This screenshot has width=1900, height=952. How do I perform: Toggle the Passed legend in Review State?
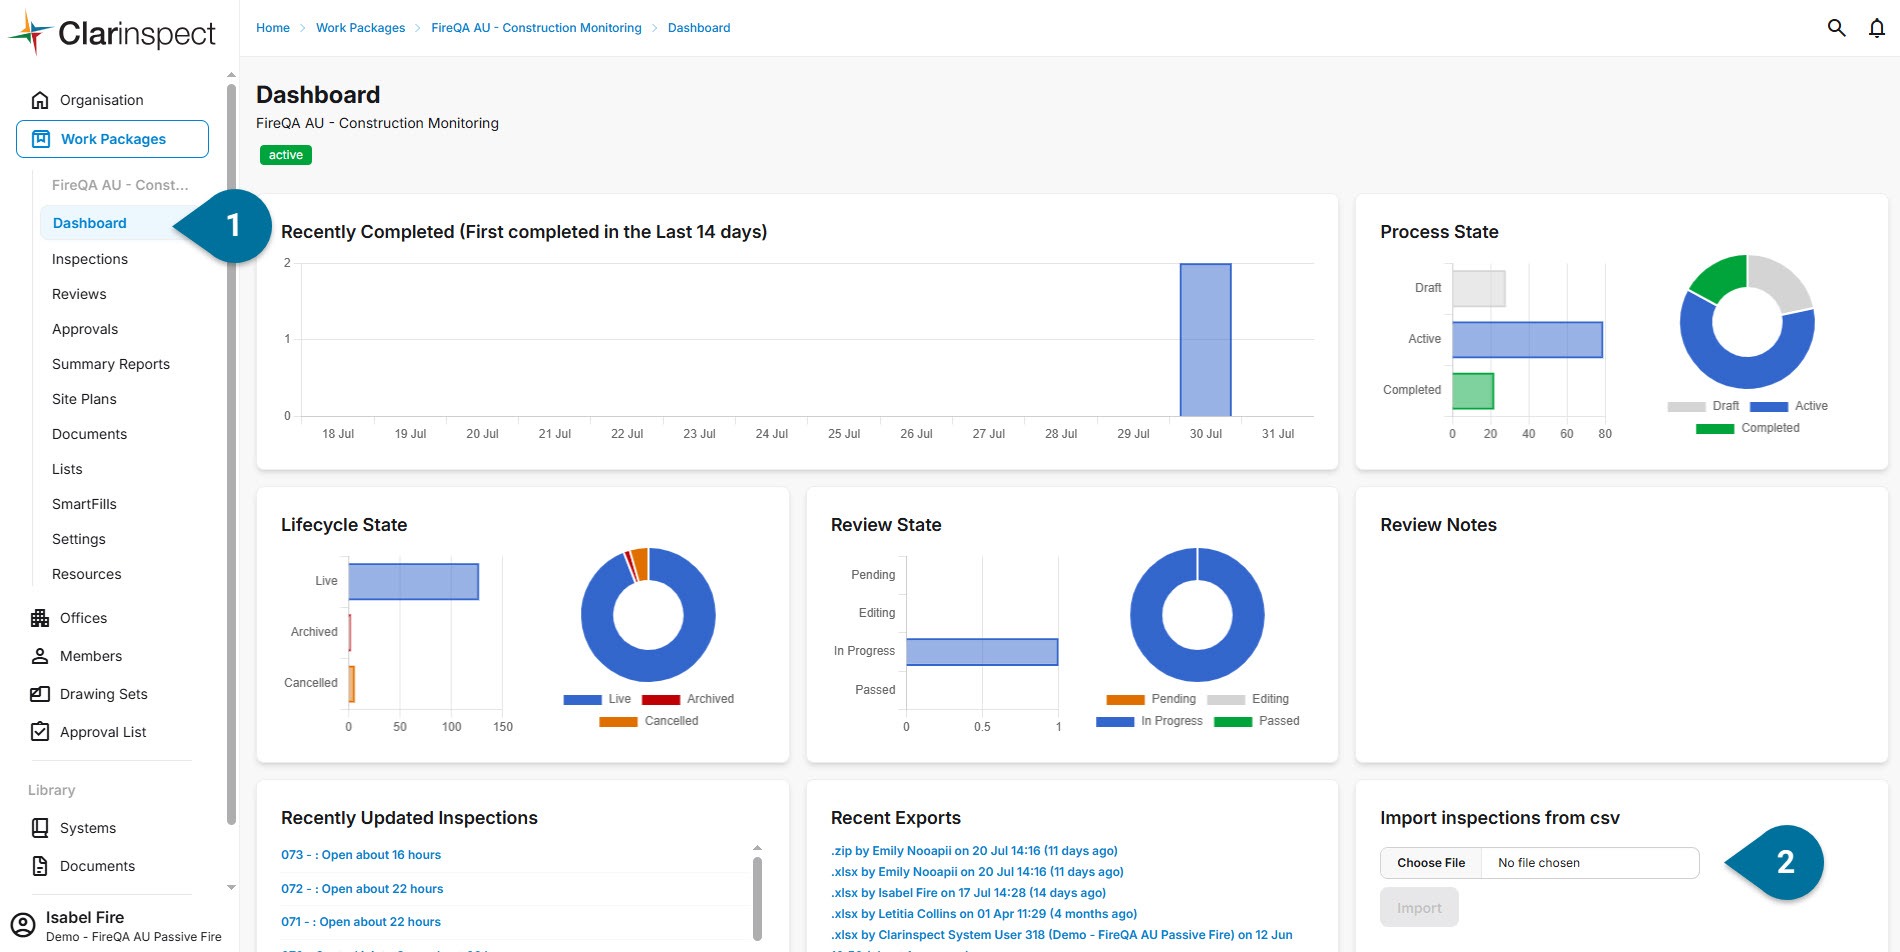(x=1256, y=721)
